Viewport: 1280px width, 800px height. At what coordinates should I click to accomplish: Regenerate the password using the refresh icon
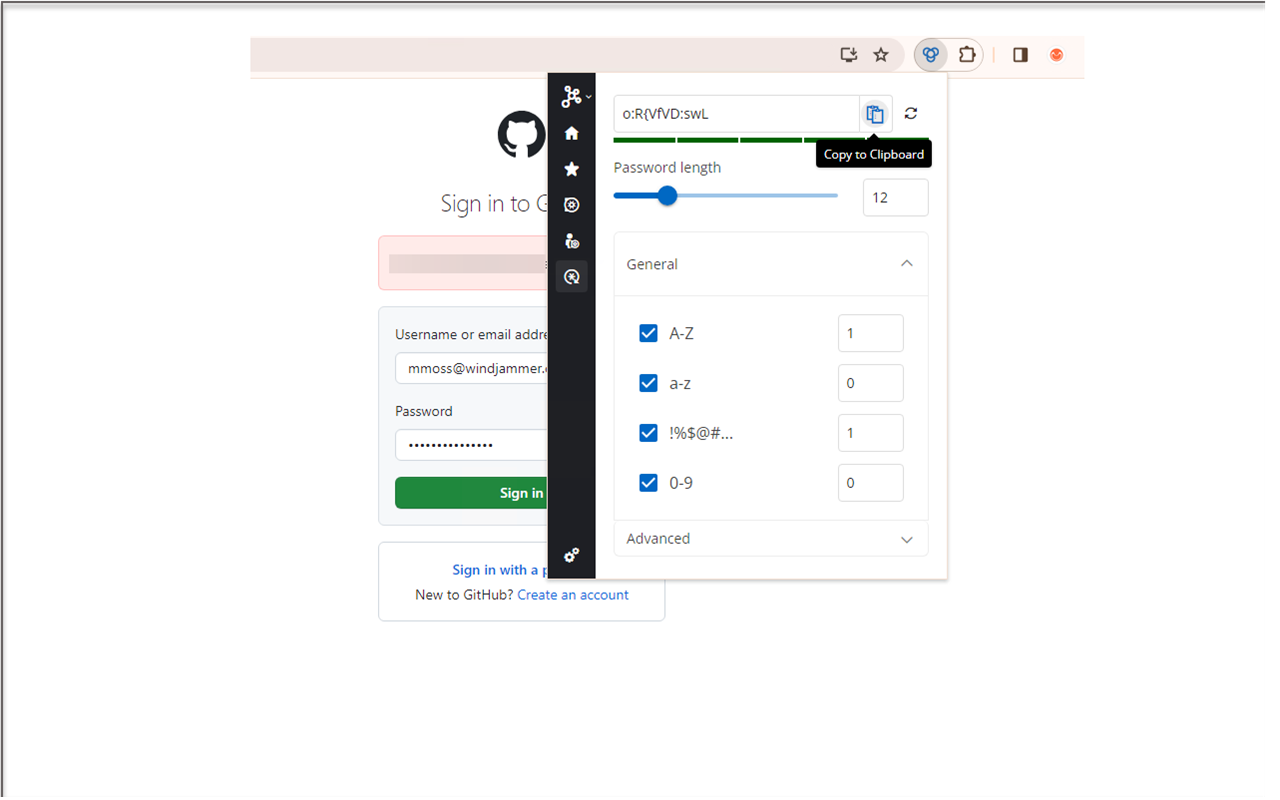click(x=910, y=113)
